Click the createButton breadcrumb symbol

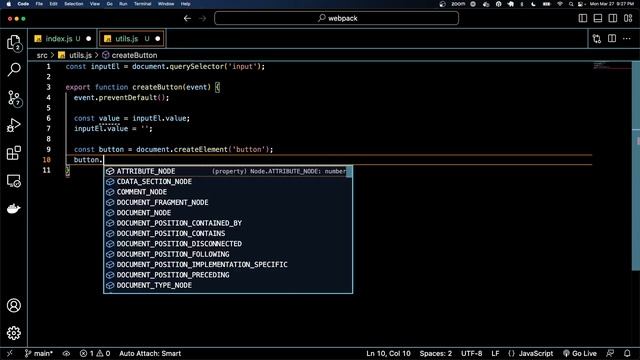pyautogui.click(x=134, y=55)
